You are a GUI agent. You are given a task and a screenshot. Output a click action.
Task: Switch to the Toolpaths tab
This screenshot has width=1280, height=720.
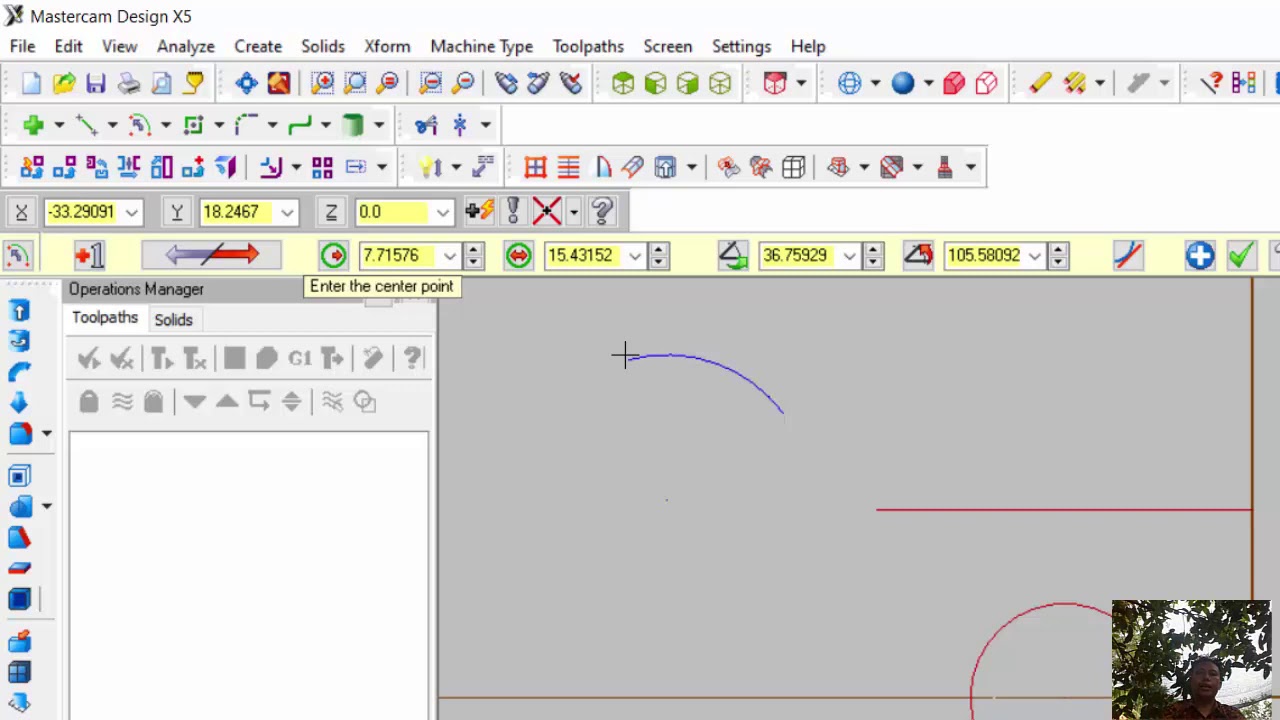point(105,318)
